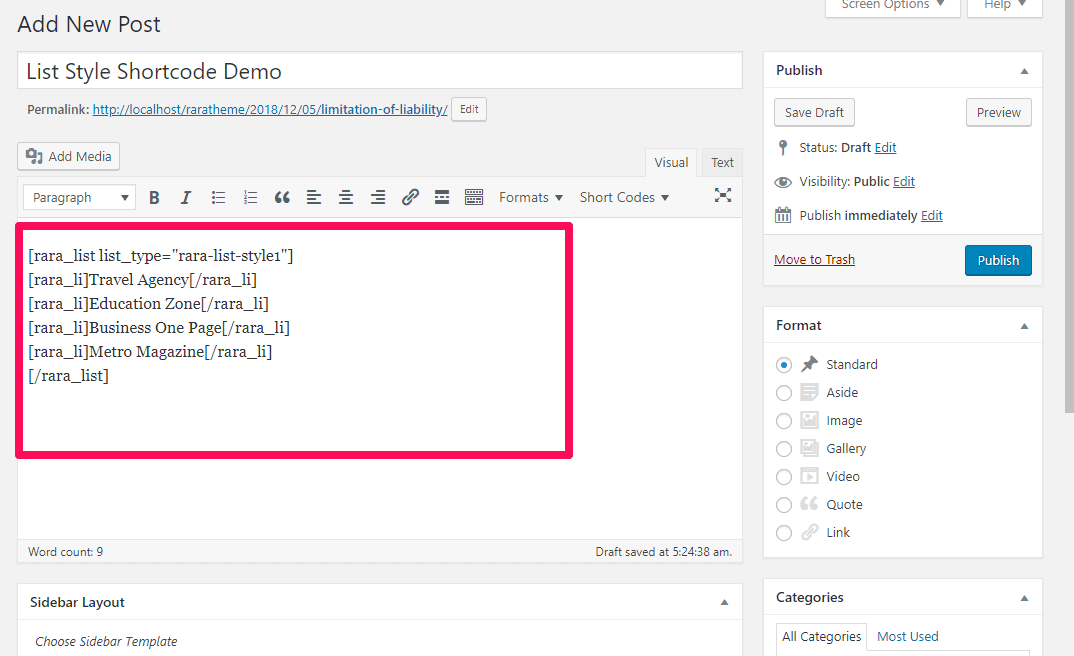Click the Metro Magazine shortcode line
The width and height of the screenshot is (1074, 656).
point(150,352)
